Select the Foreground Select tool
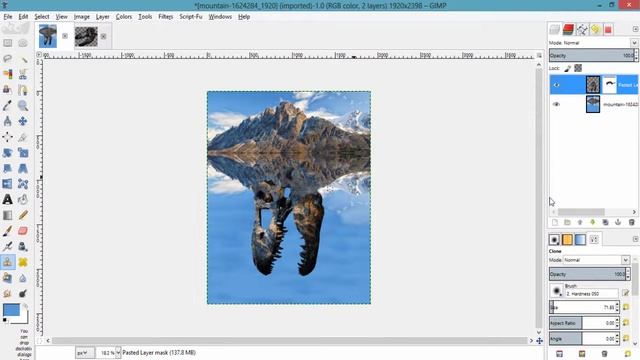 click(x=7, y=90)
